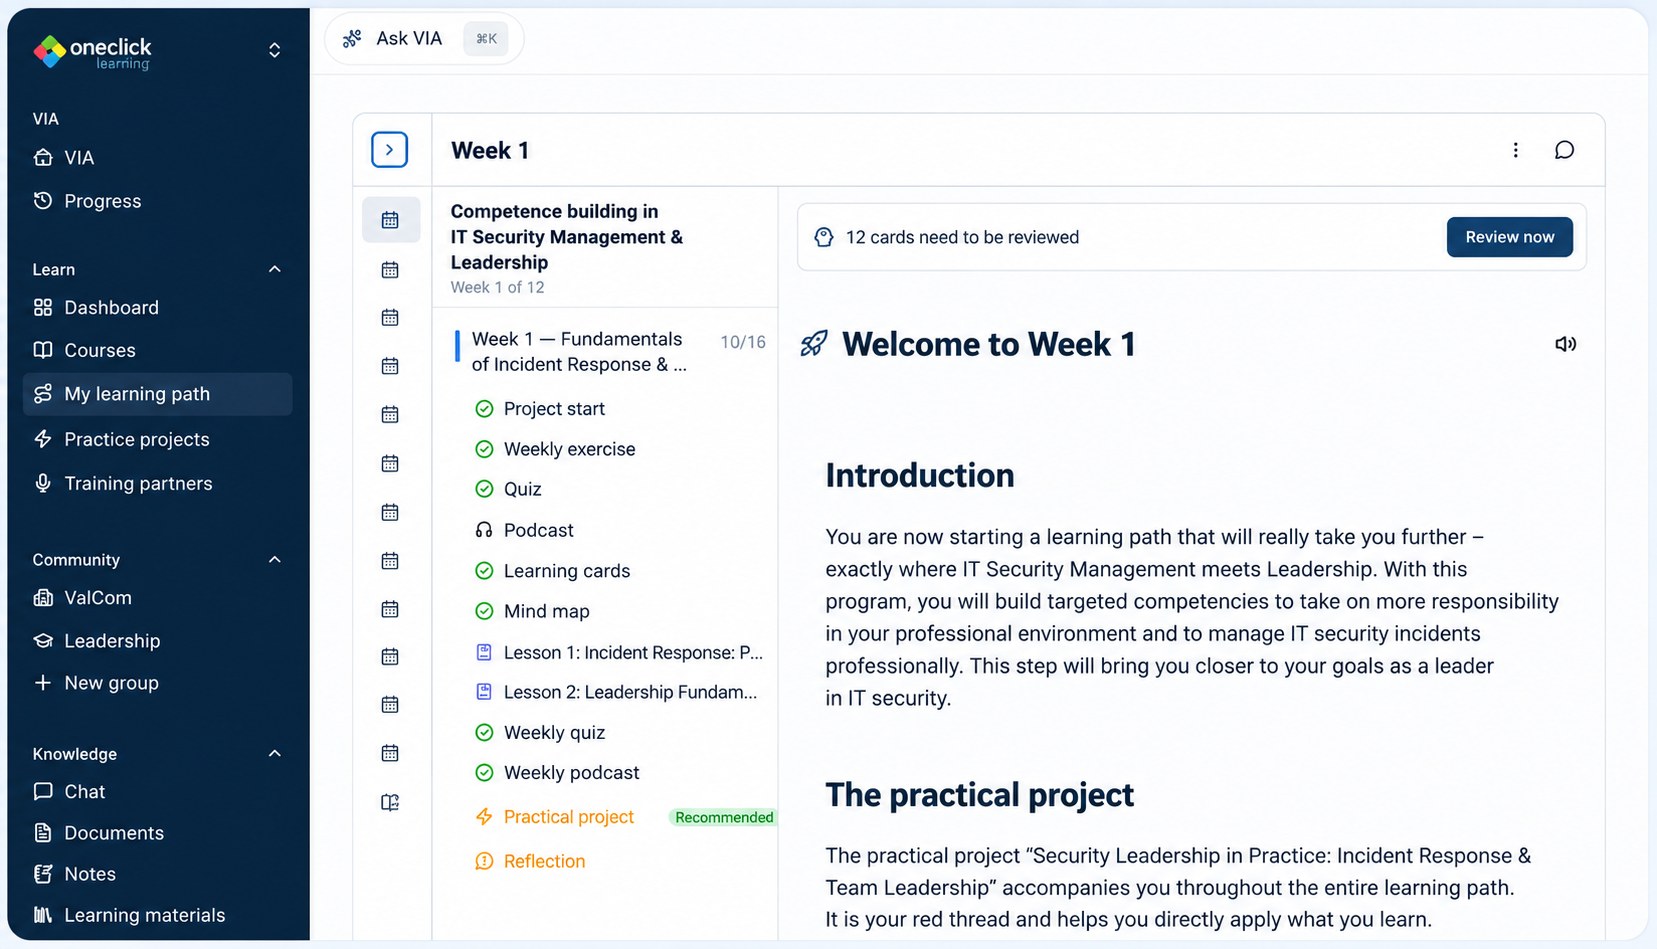Open Courses from sidebar
This screenshot has height=949, width=1657.
(157, 351)
